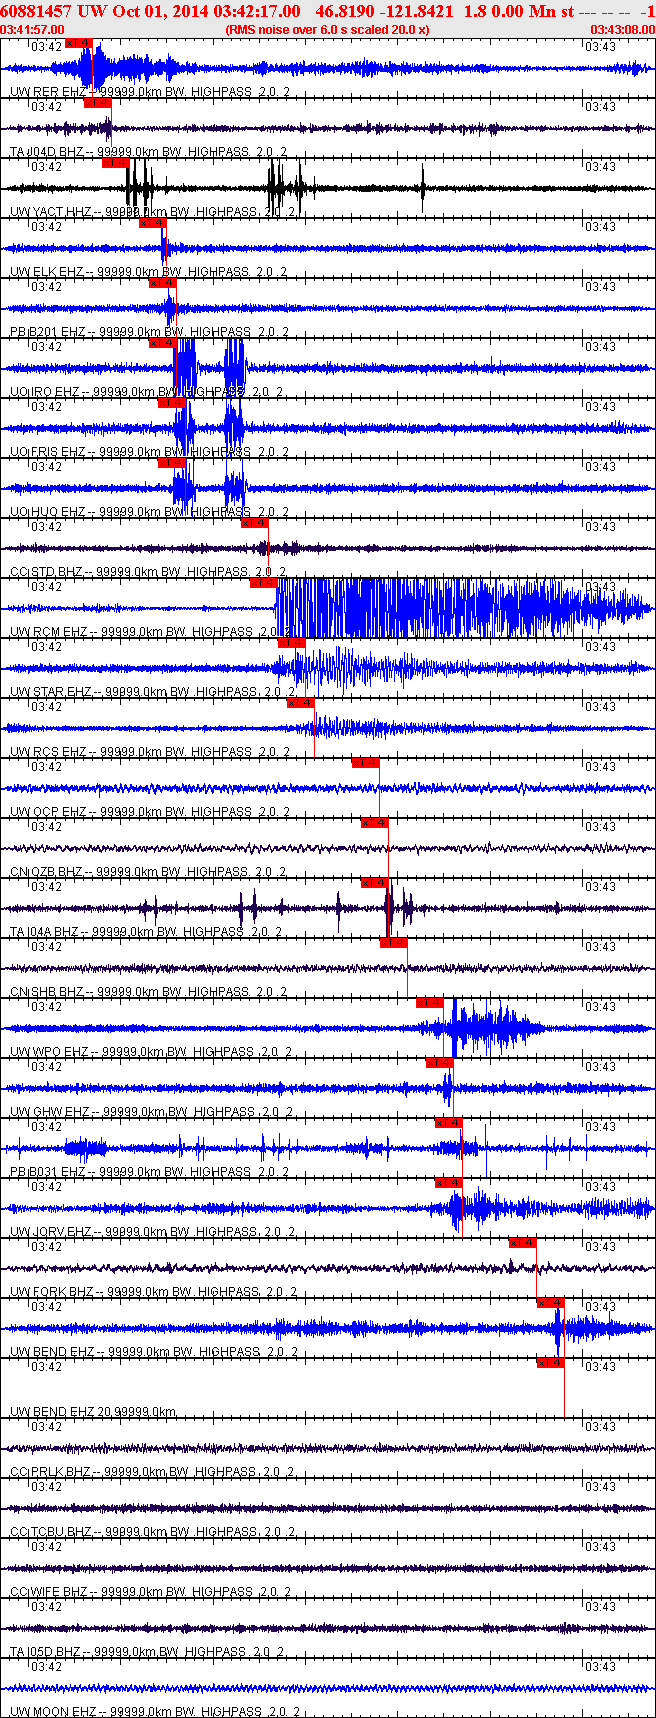Screen dimensions: 656x1718
Task: Click the red pick flag on I04A trace
Action: [375, 883]
